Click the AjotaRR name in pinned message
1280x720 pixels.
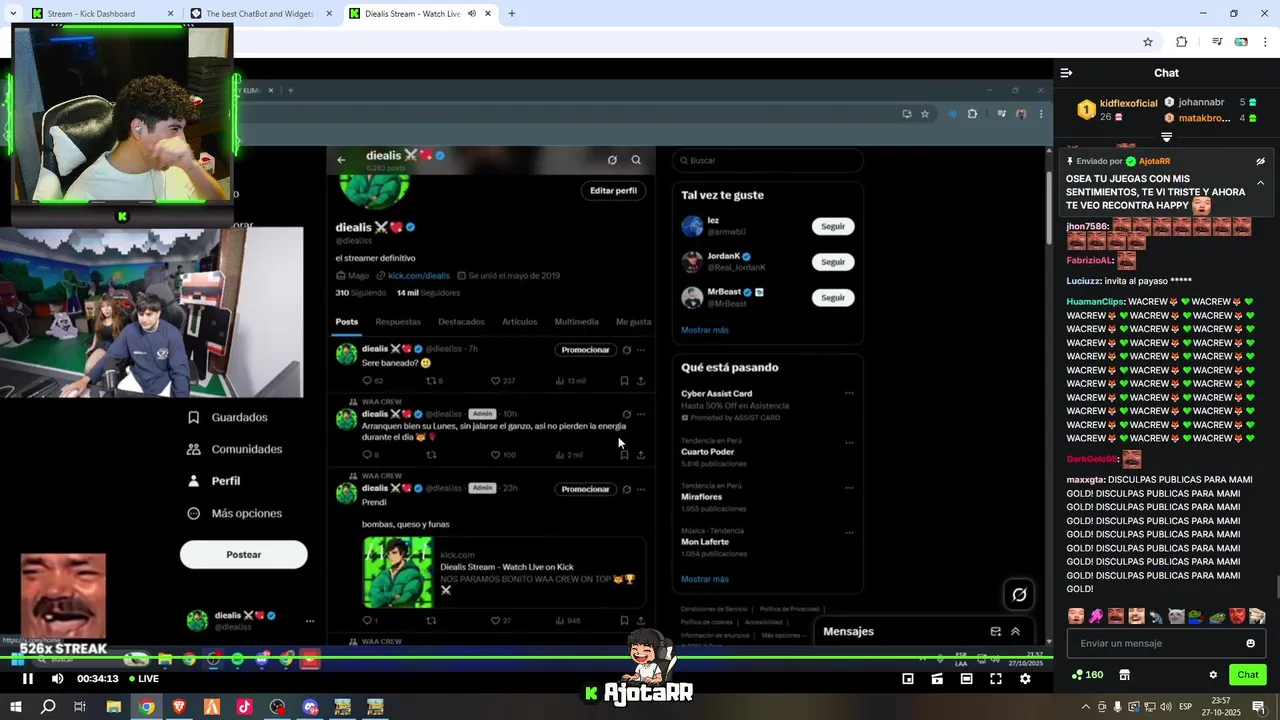[x=1154, y=161]
